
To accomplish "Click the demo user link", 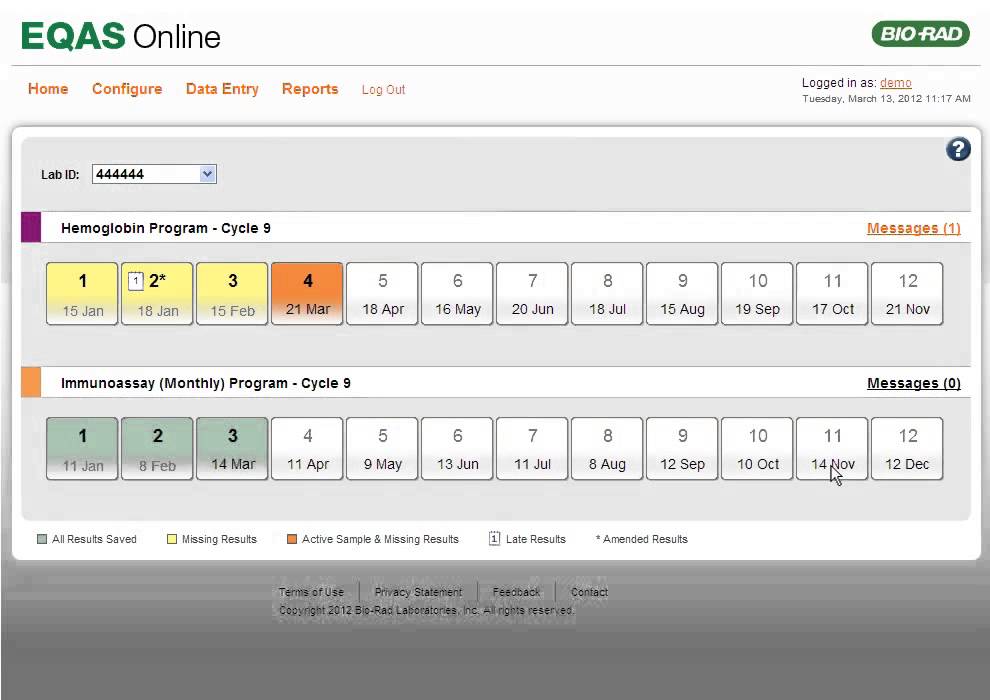I will point(895,83).
